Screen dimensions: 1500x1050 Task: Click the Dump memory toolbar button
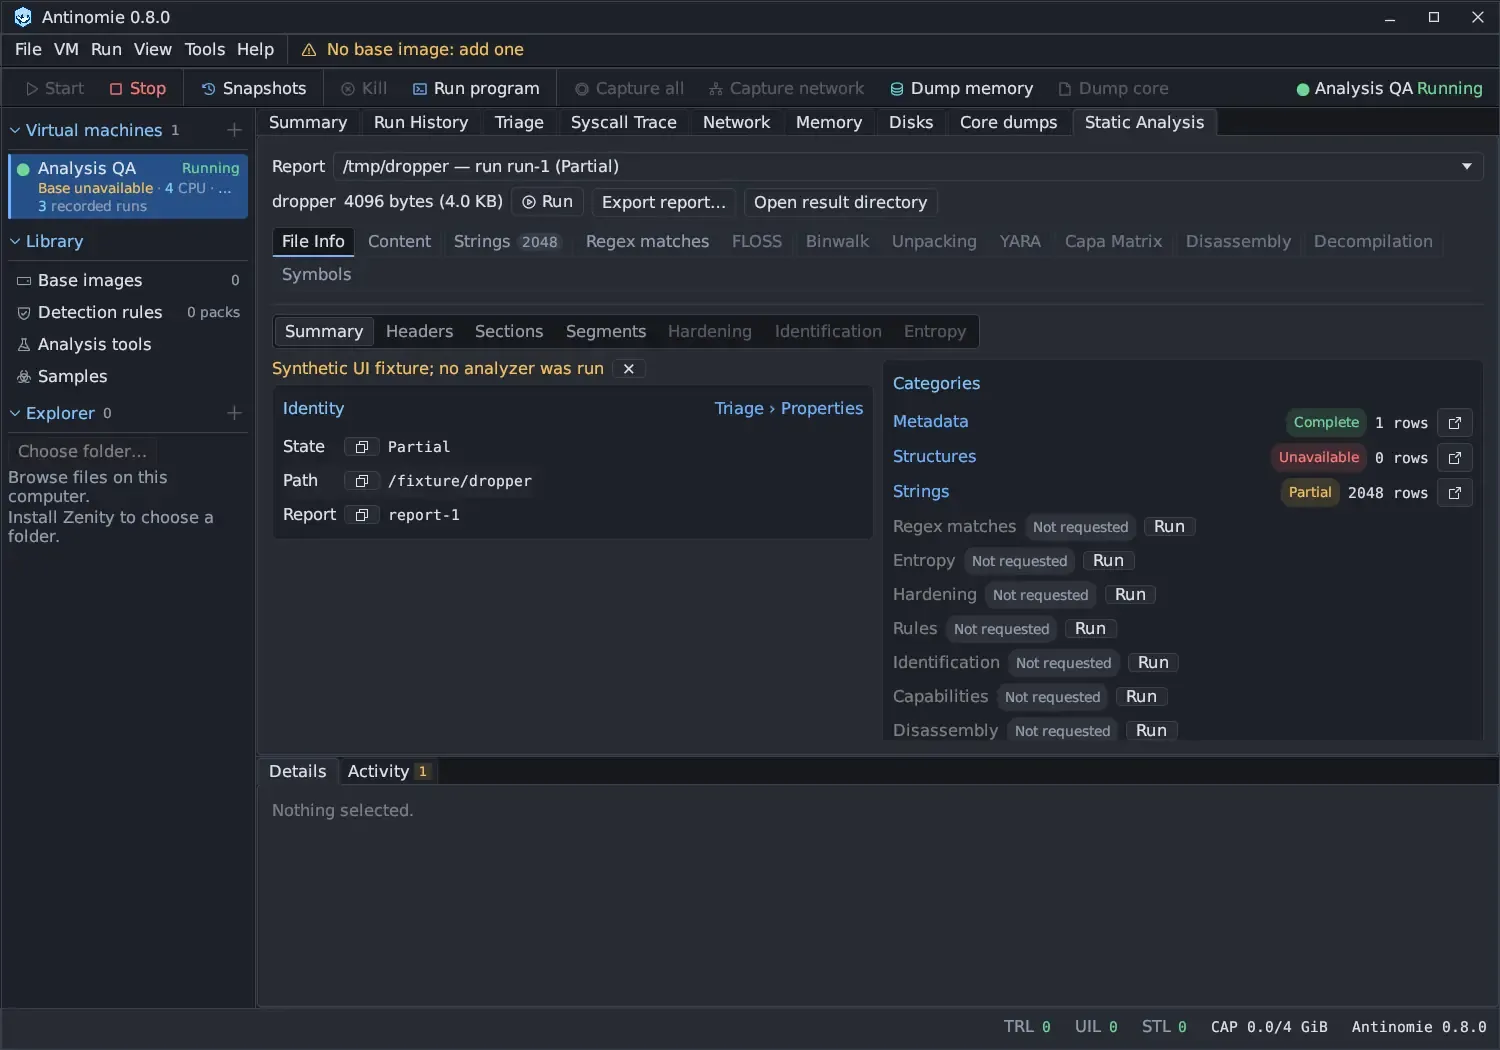961,88
